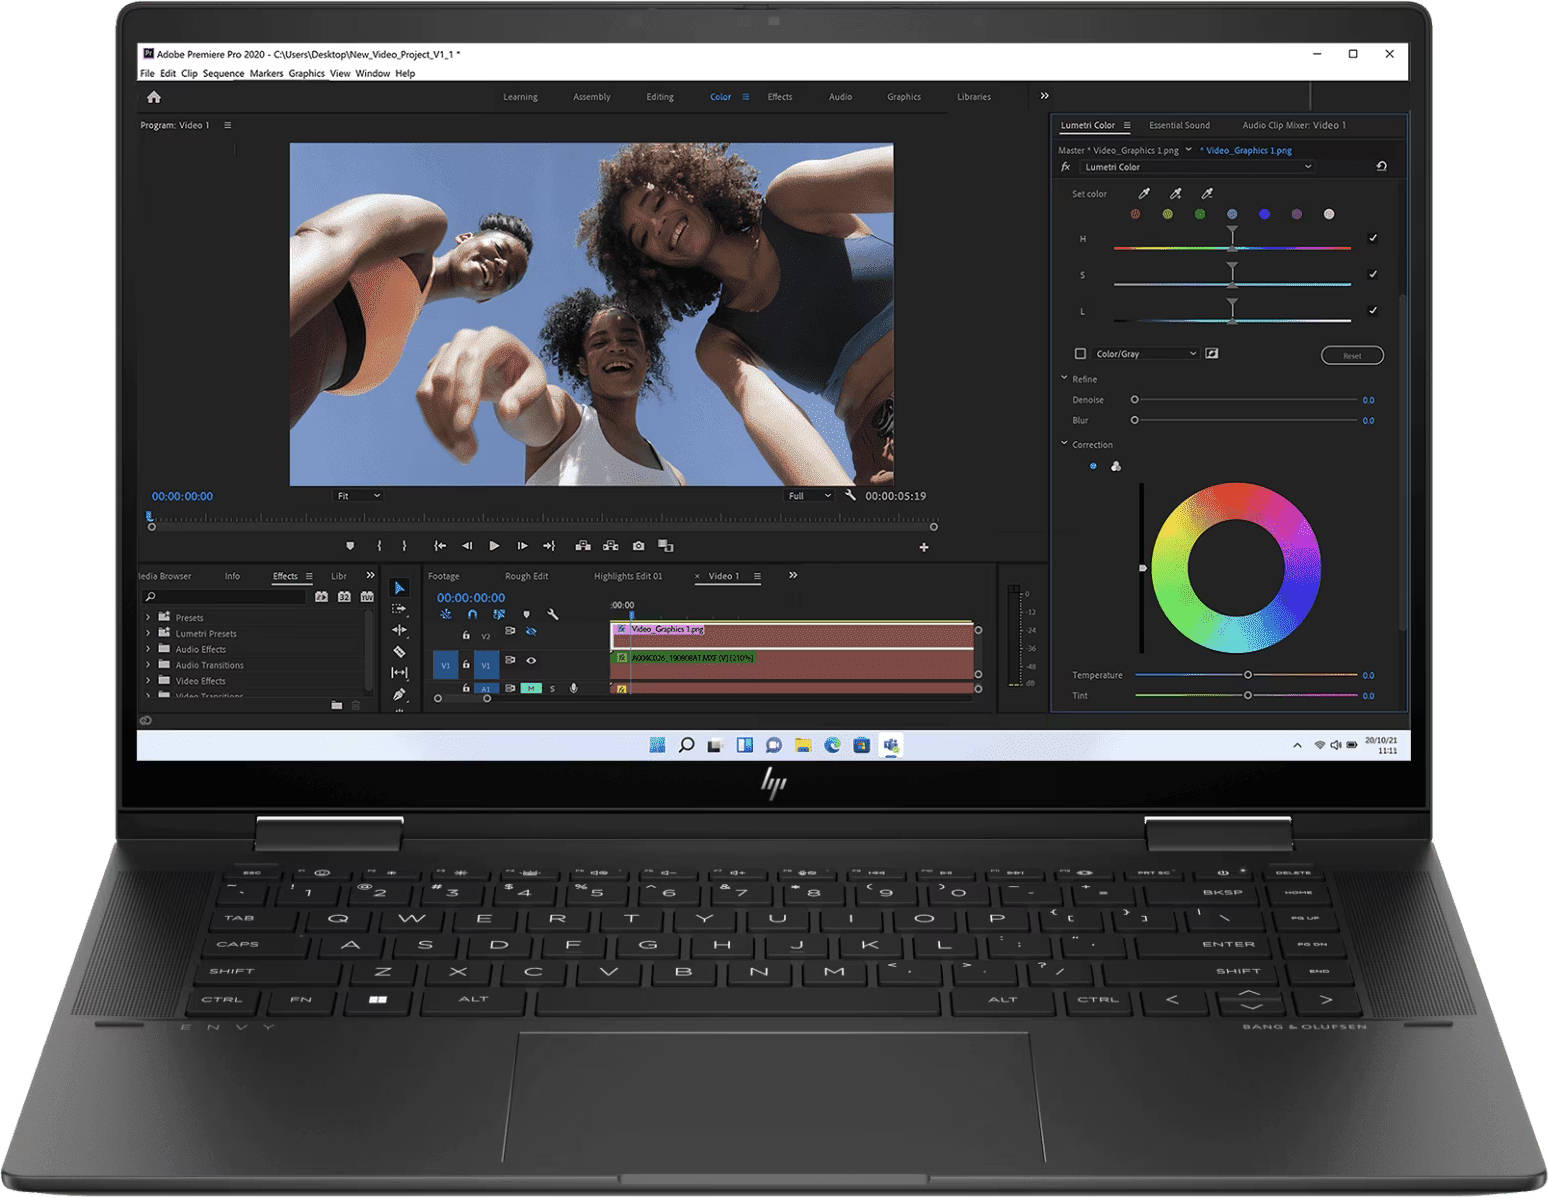The image size is (1548, 1198).
Task: Collapse the Correction section
Action: pyautogui.click(x=1064, y=443)
